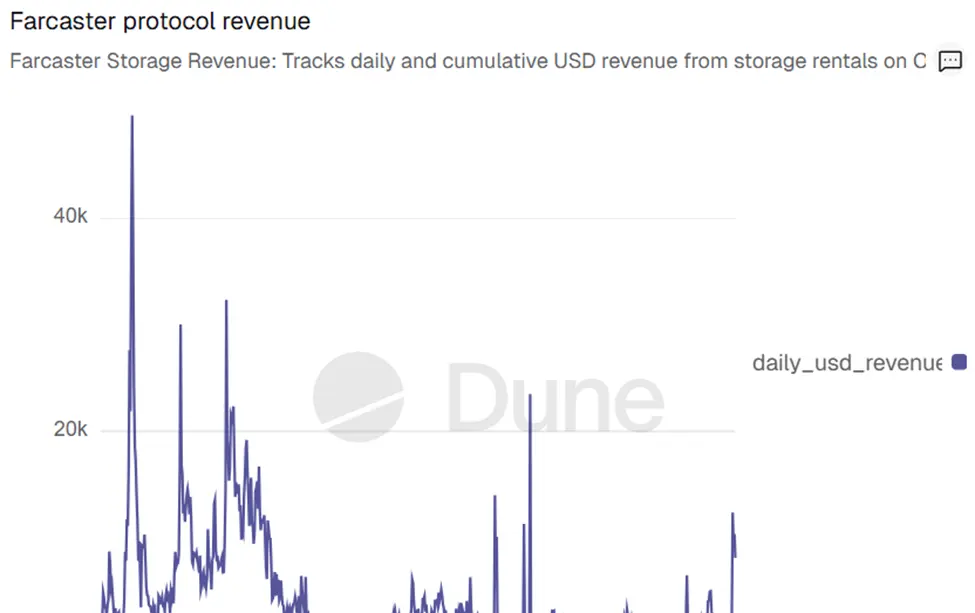
Task: Click the ellipsis inside the comment bubble icon
Action: click(948, 62)
